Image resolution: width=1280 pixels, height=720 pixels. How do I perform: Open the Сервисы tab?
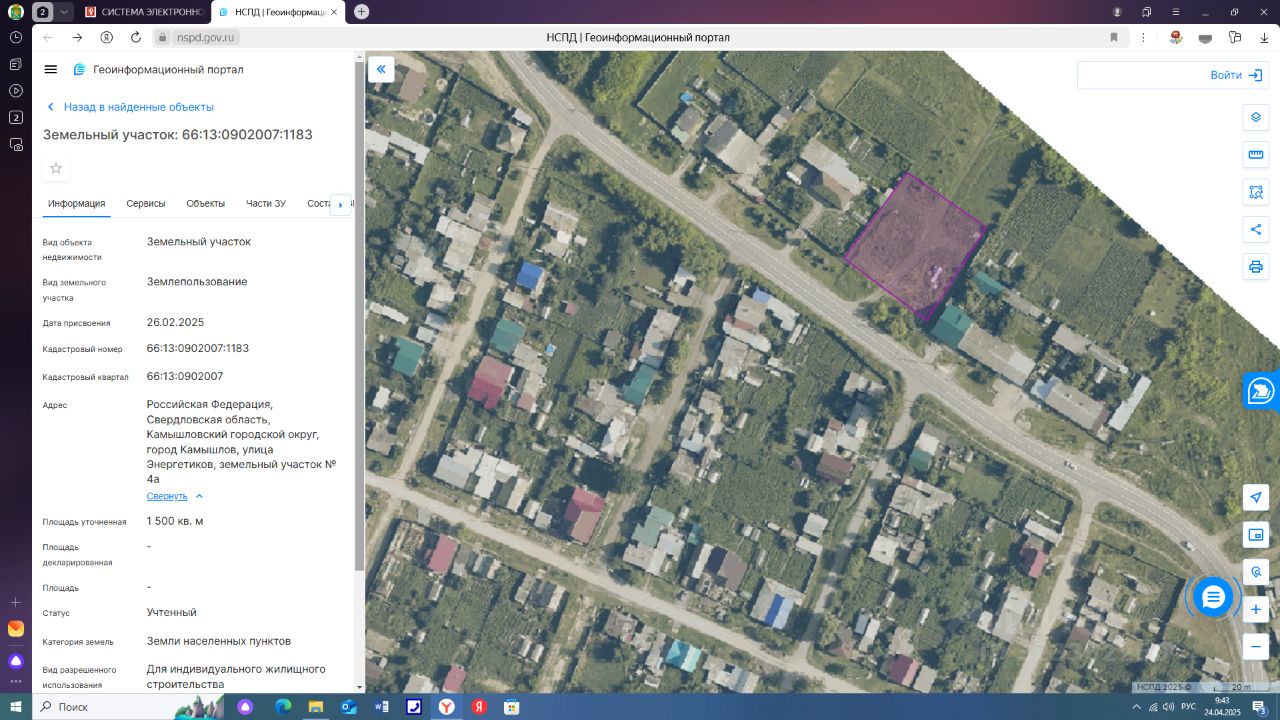(x=146, y=204)
